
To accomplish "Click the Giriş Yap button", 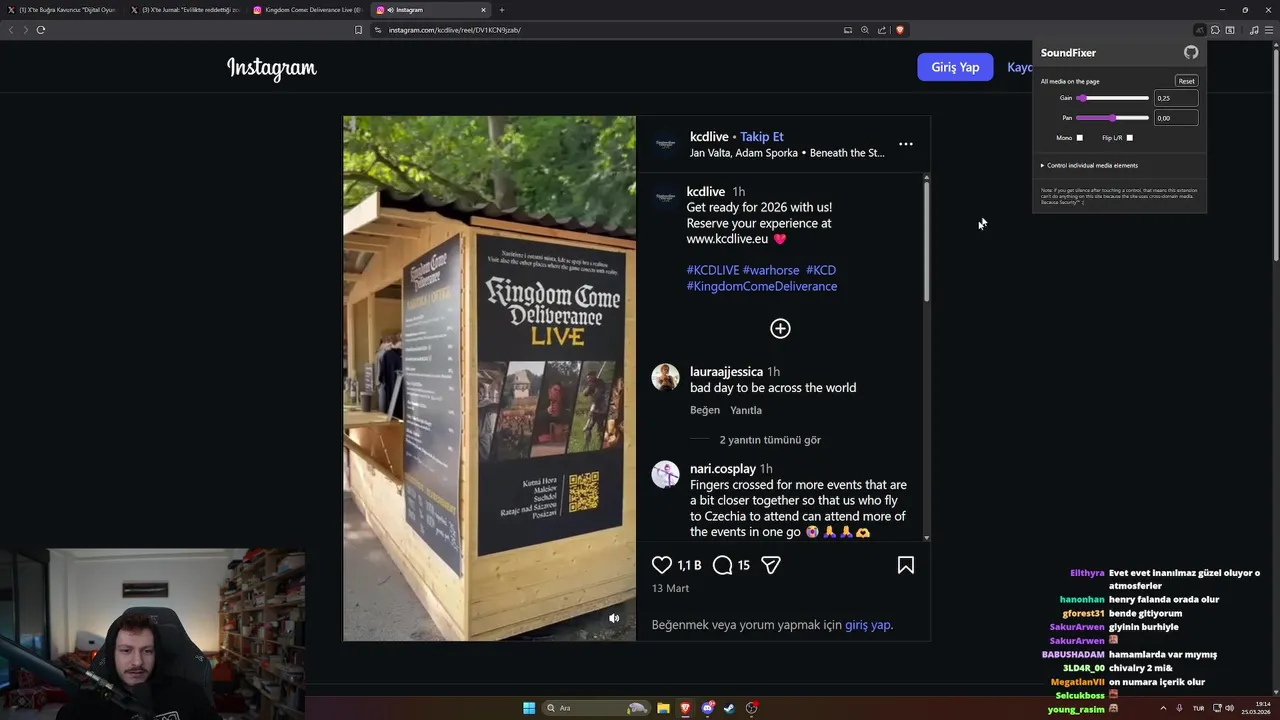I will (955, 67).
